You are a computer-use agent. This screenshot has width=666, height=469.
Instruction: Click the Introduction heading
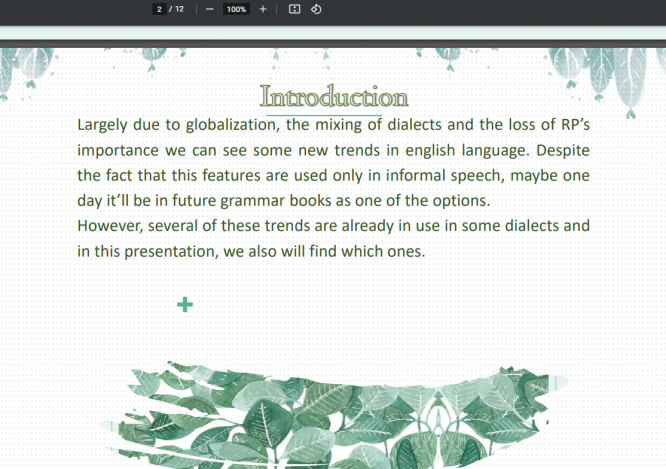click(x=334, y=96)
